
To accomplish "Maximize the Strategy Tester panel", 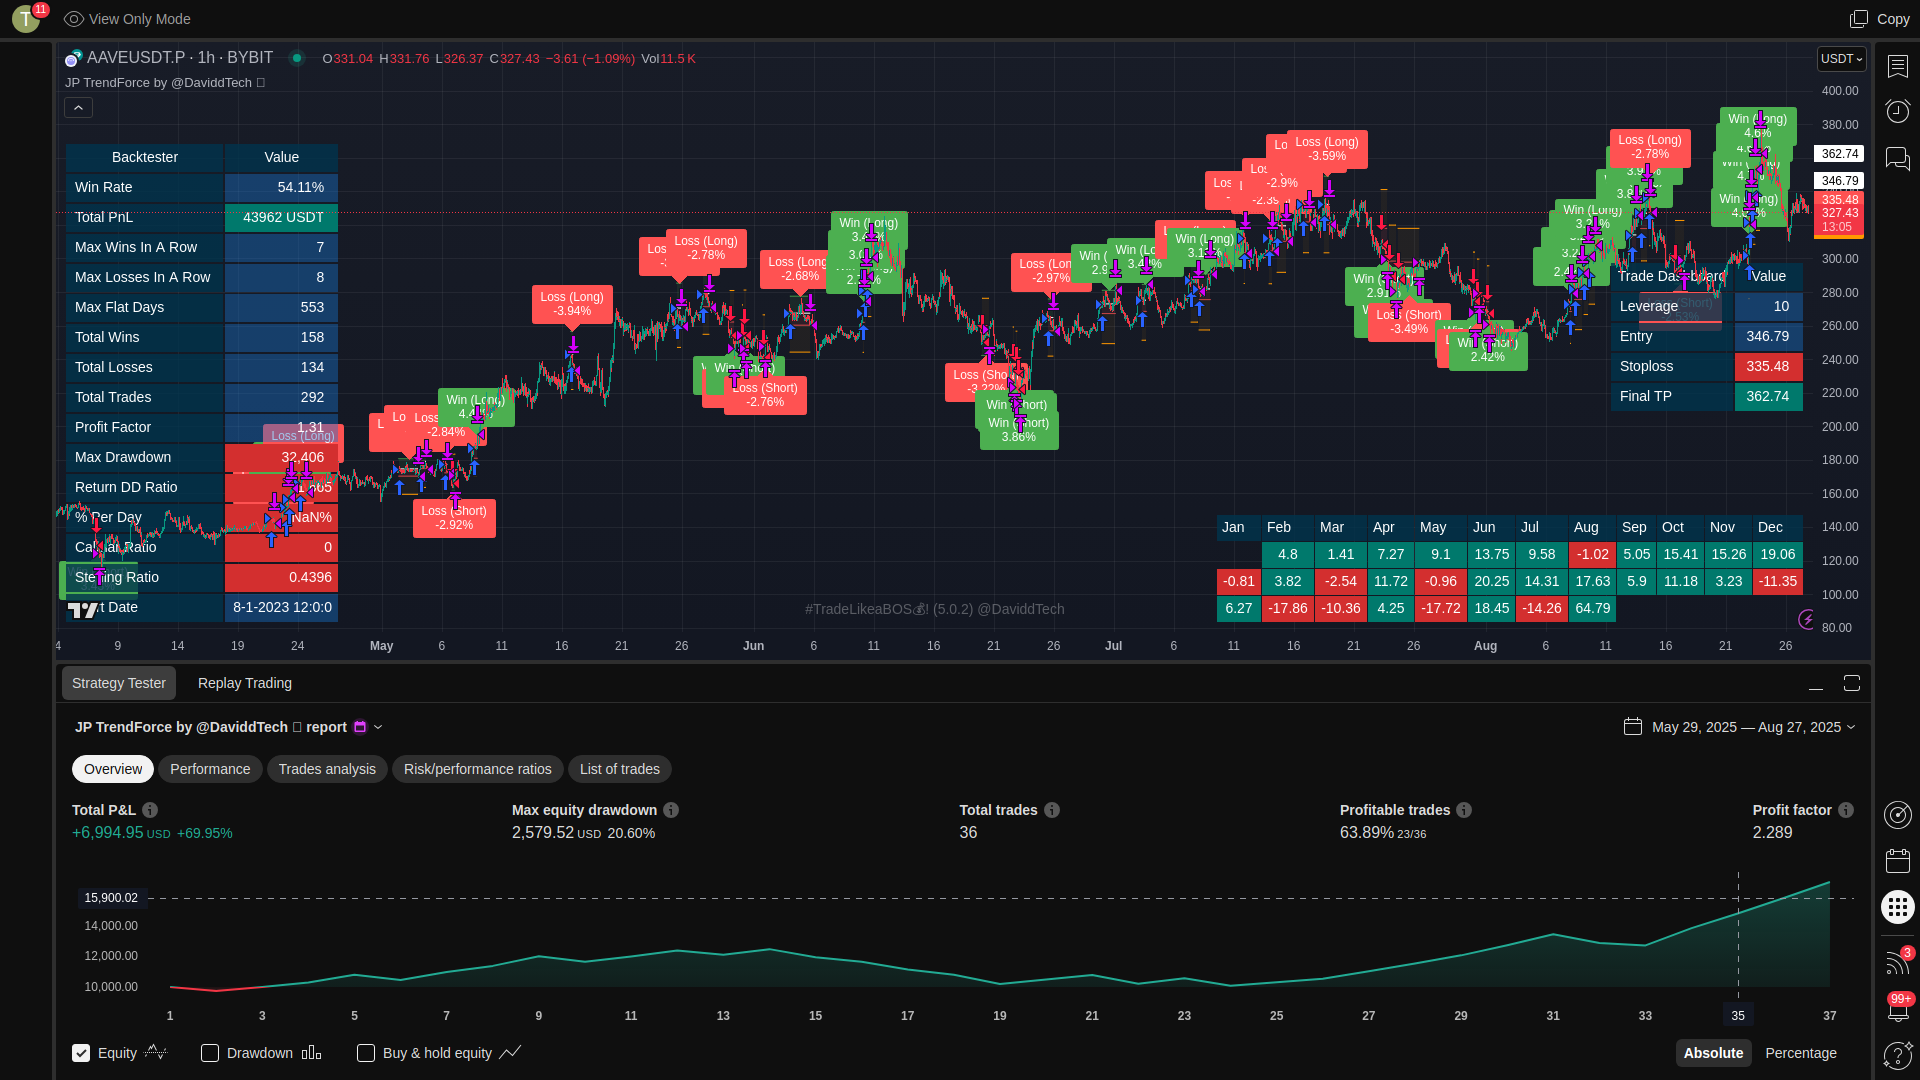I will 1852,683.
